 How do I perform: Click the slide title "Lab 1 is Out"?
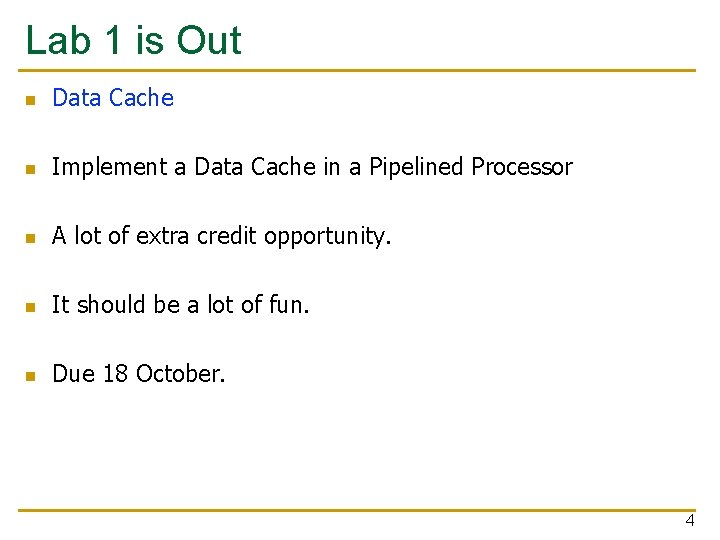point(133,40)
